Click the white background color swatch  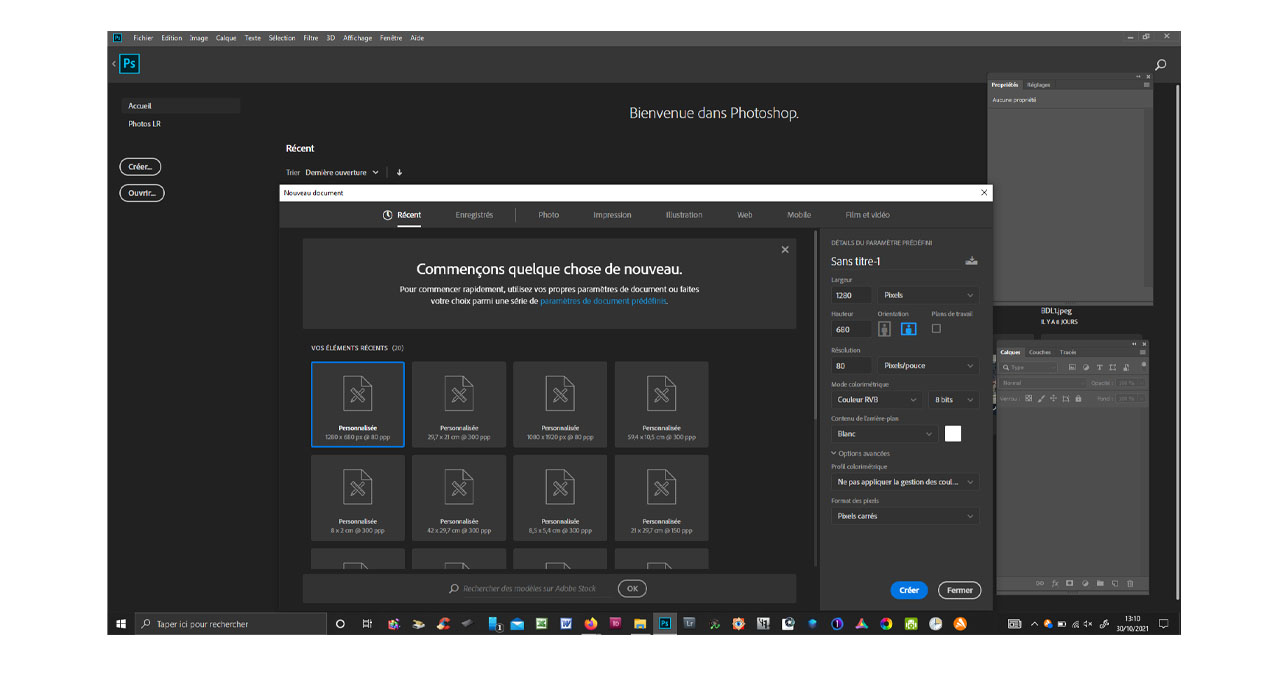click(953, 433)
